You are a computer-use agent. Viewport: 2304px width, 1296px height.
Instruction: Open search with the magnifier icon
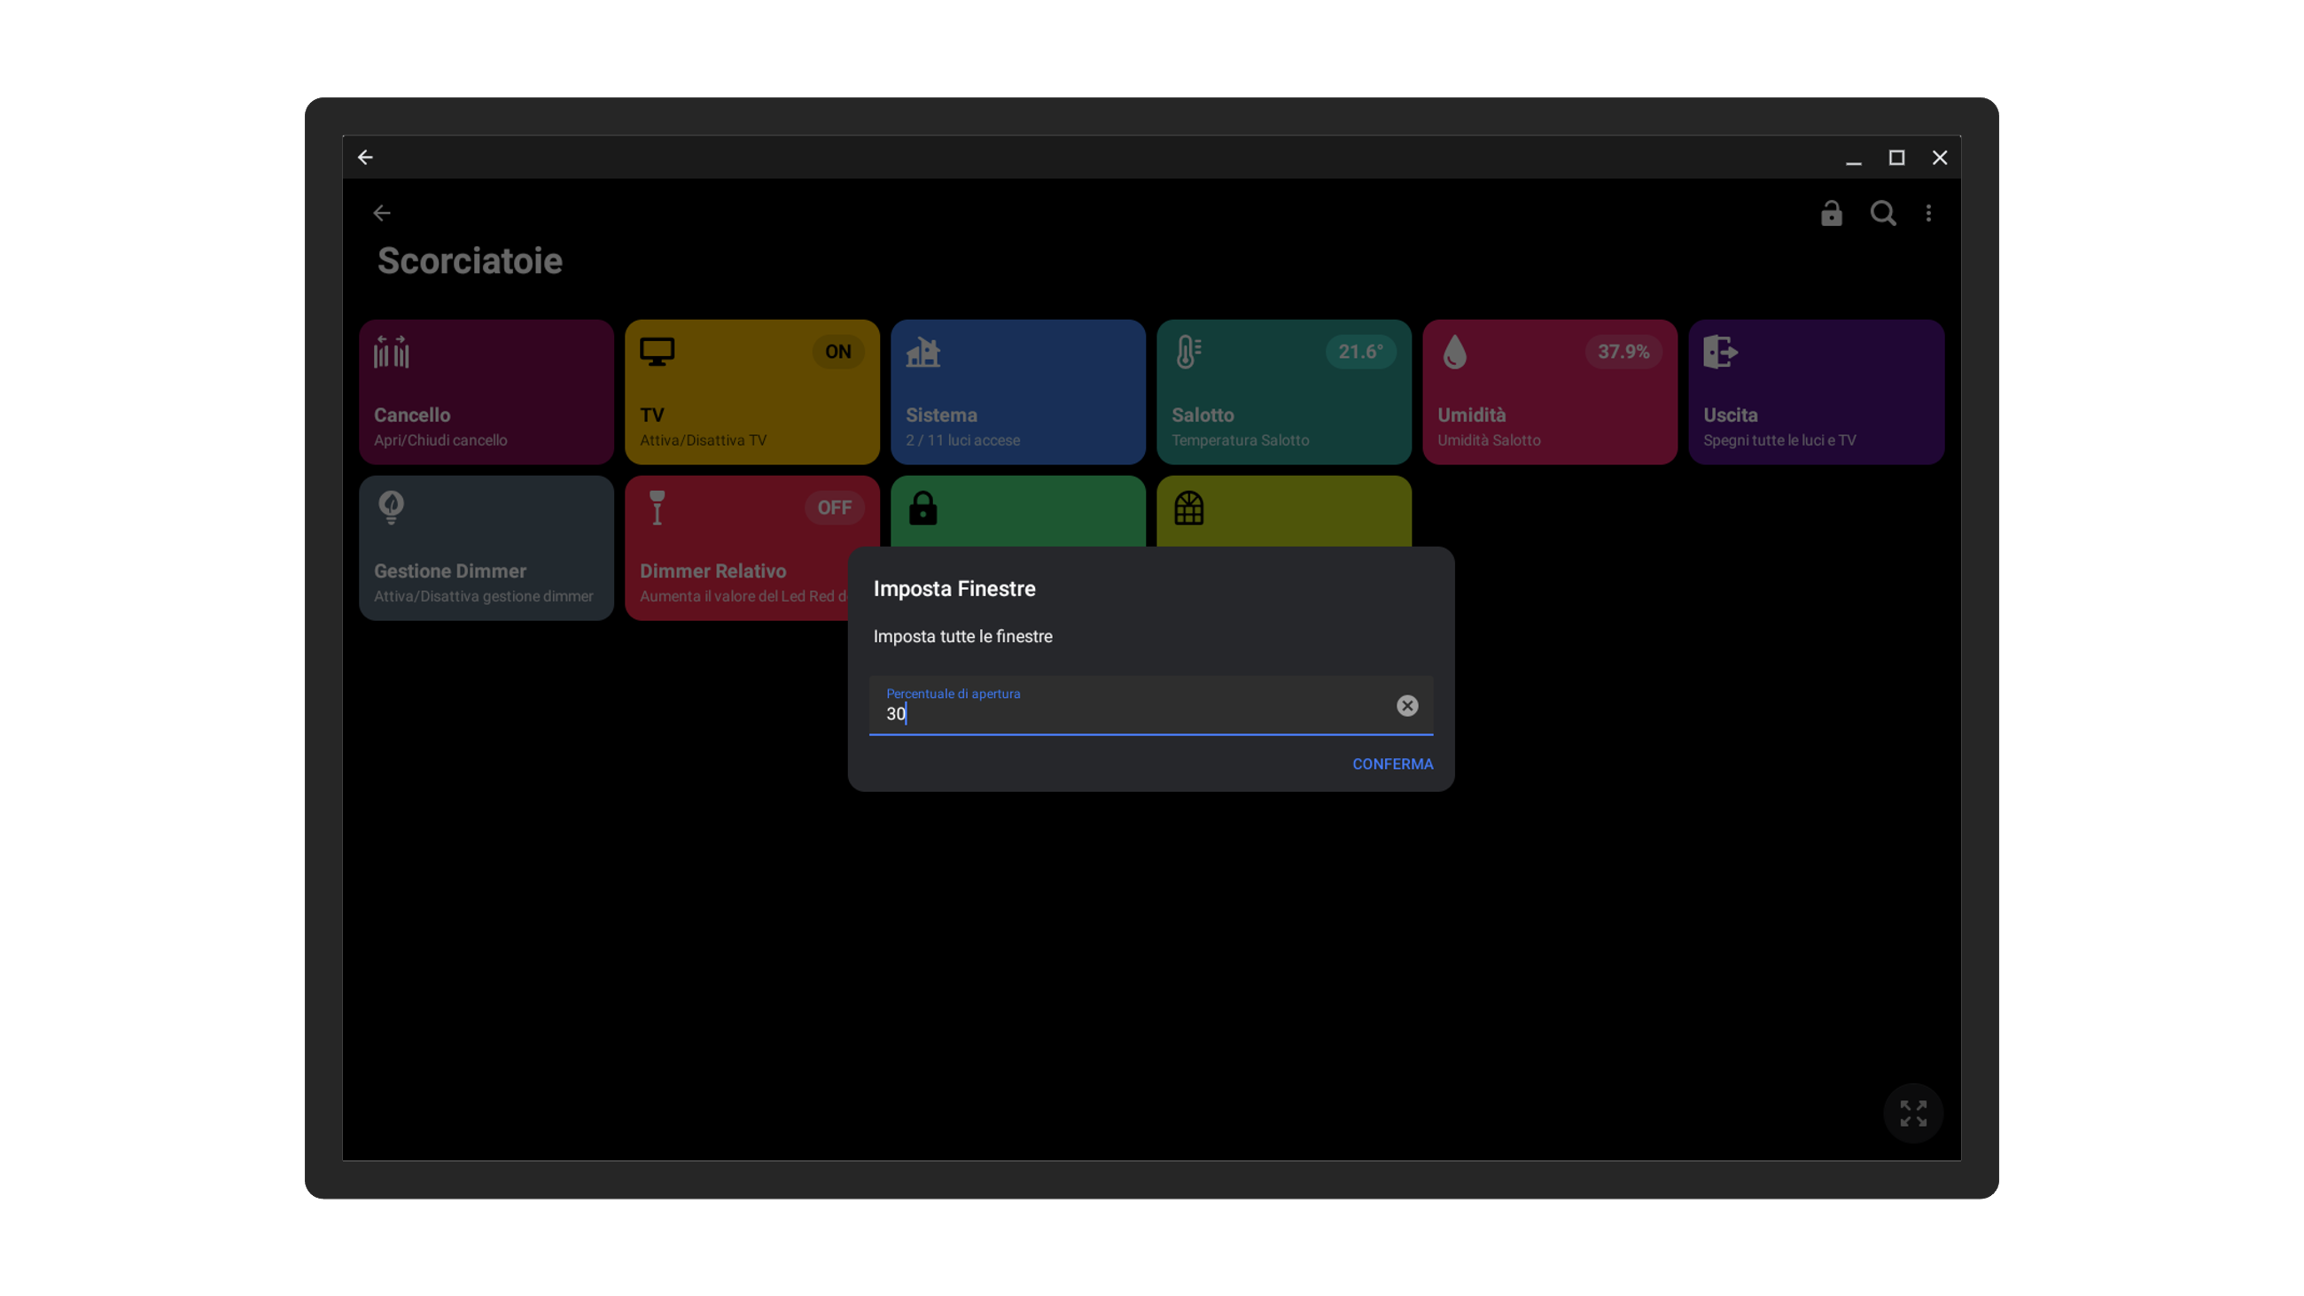(1883, 214)
